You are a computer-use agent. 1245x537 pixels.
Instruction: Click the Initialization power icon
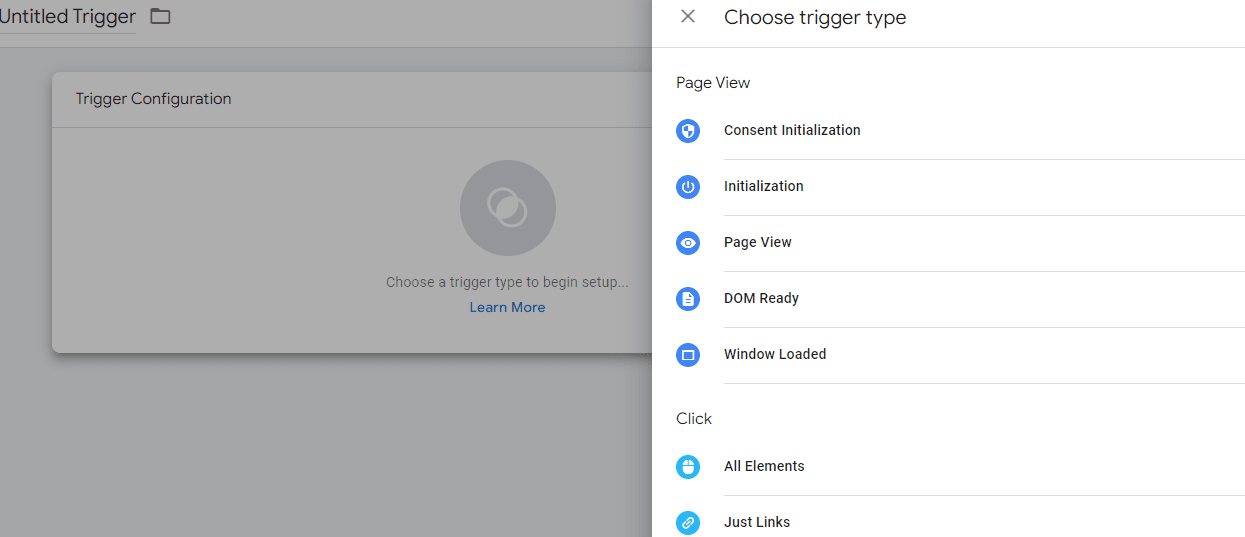(688, 187)
